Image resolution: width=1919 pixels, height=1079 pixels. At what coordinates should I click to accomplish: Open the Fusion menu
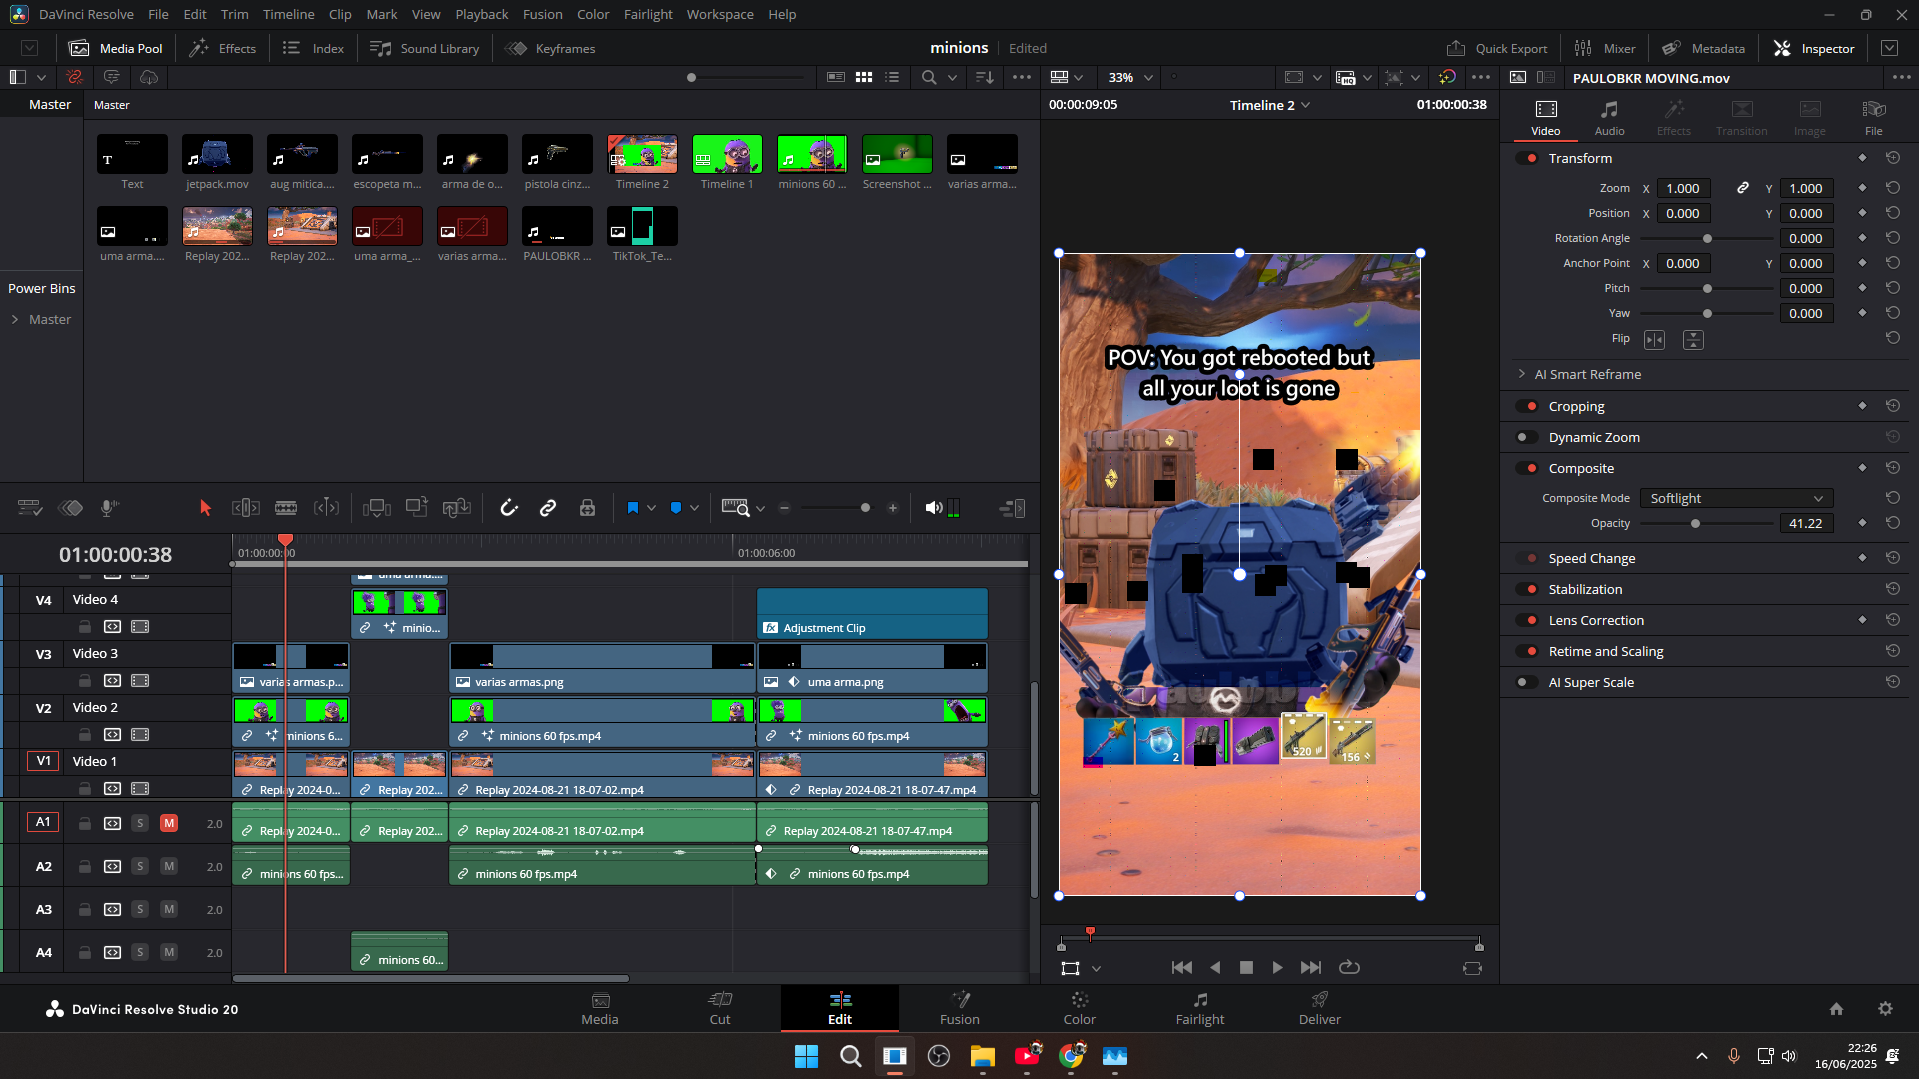542,14
